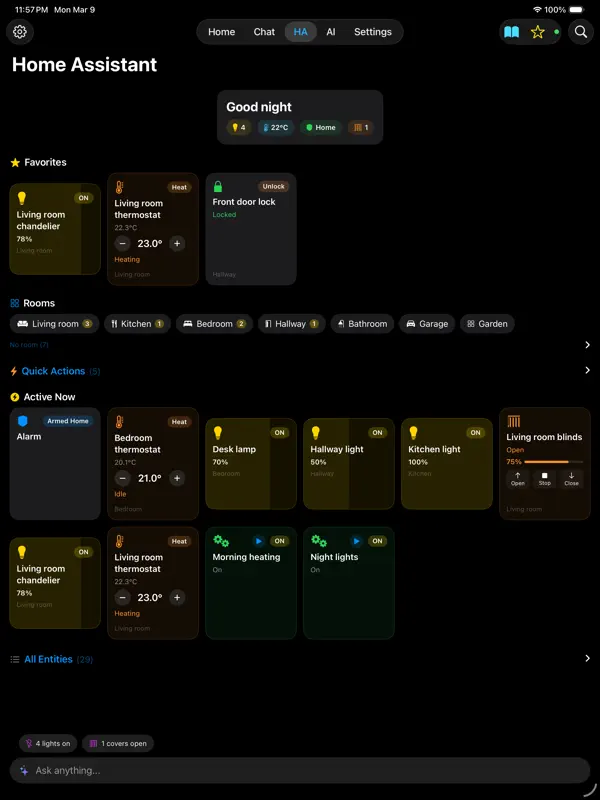Open the blinds with the Open arrow button
This screenshot has width=600, height=800.
(518, 479)
